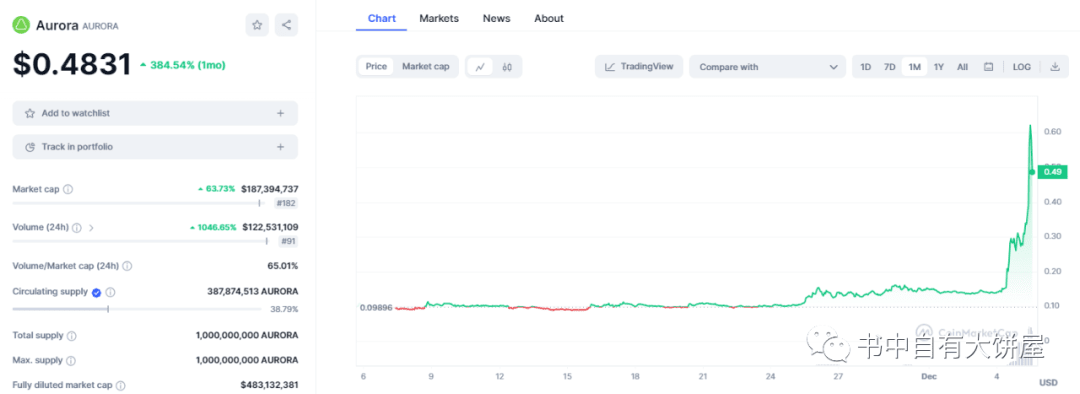Screen dimensions: 1080x394
Task: Download chart data icon
Action: pyautogui.click(x=1055, y=67)
